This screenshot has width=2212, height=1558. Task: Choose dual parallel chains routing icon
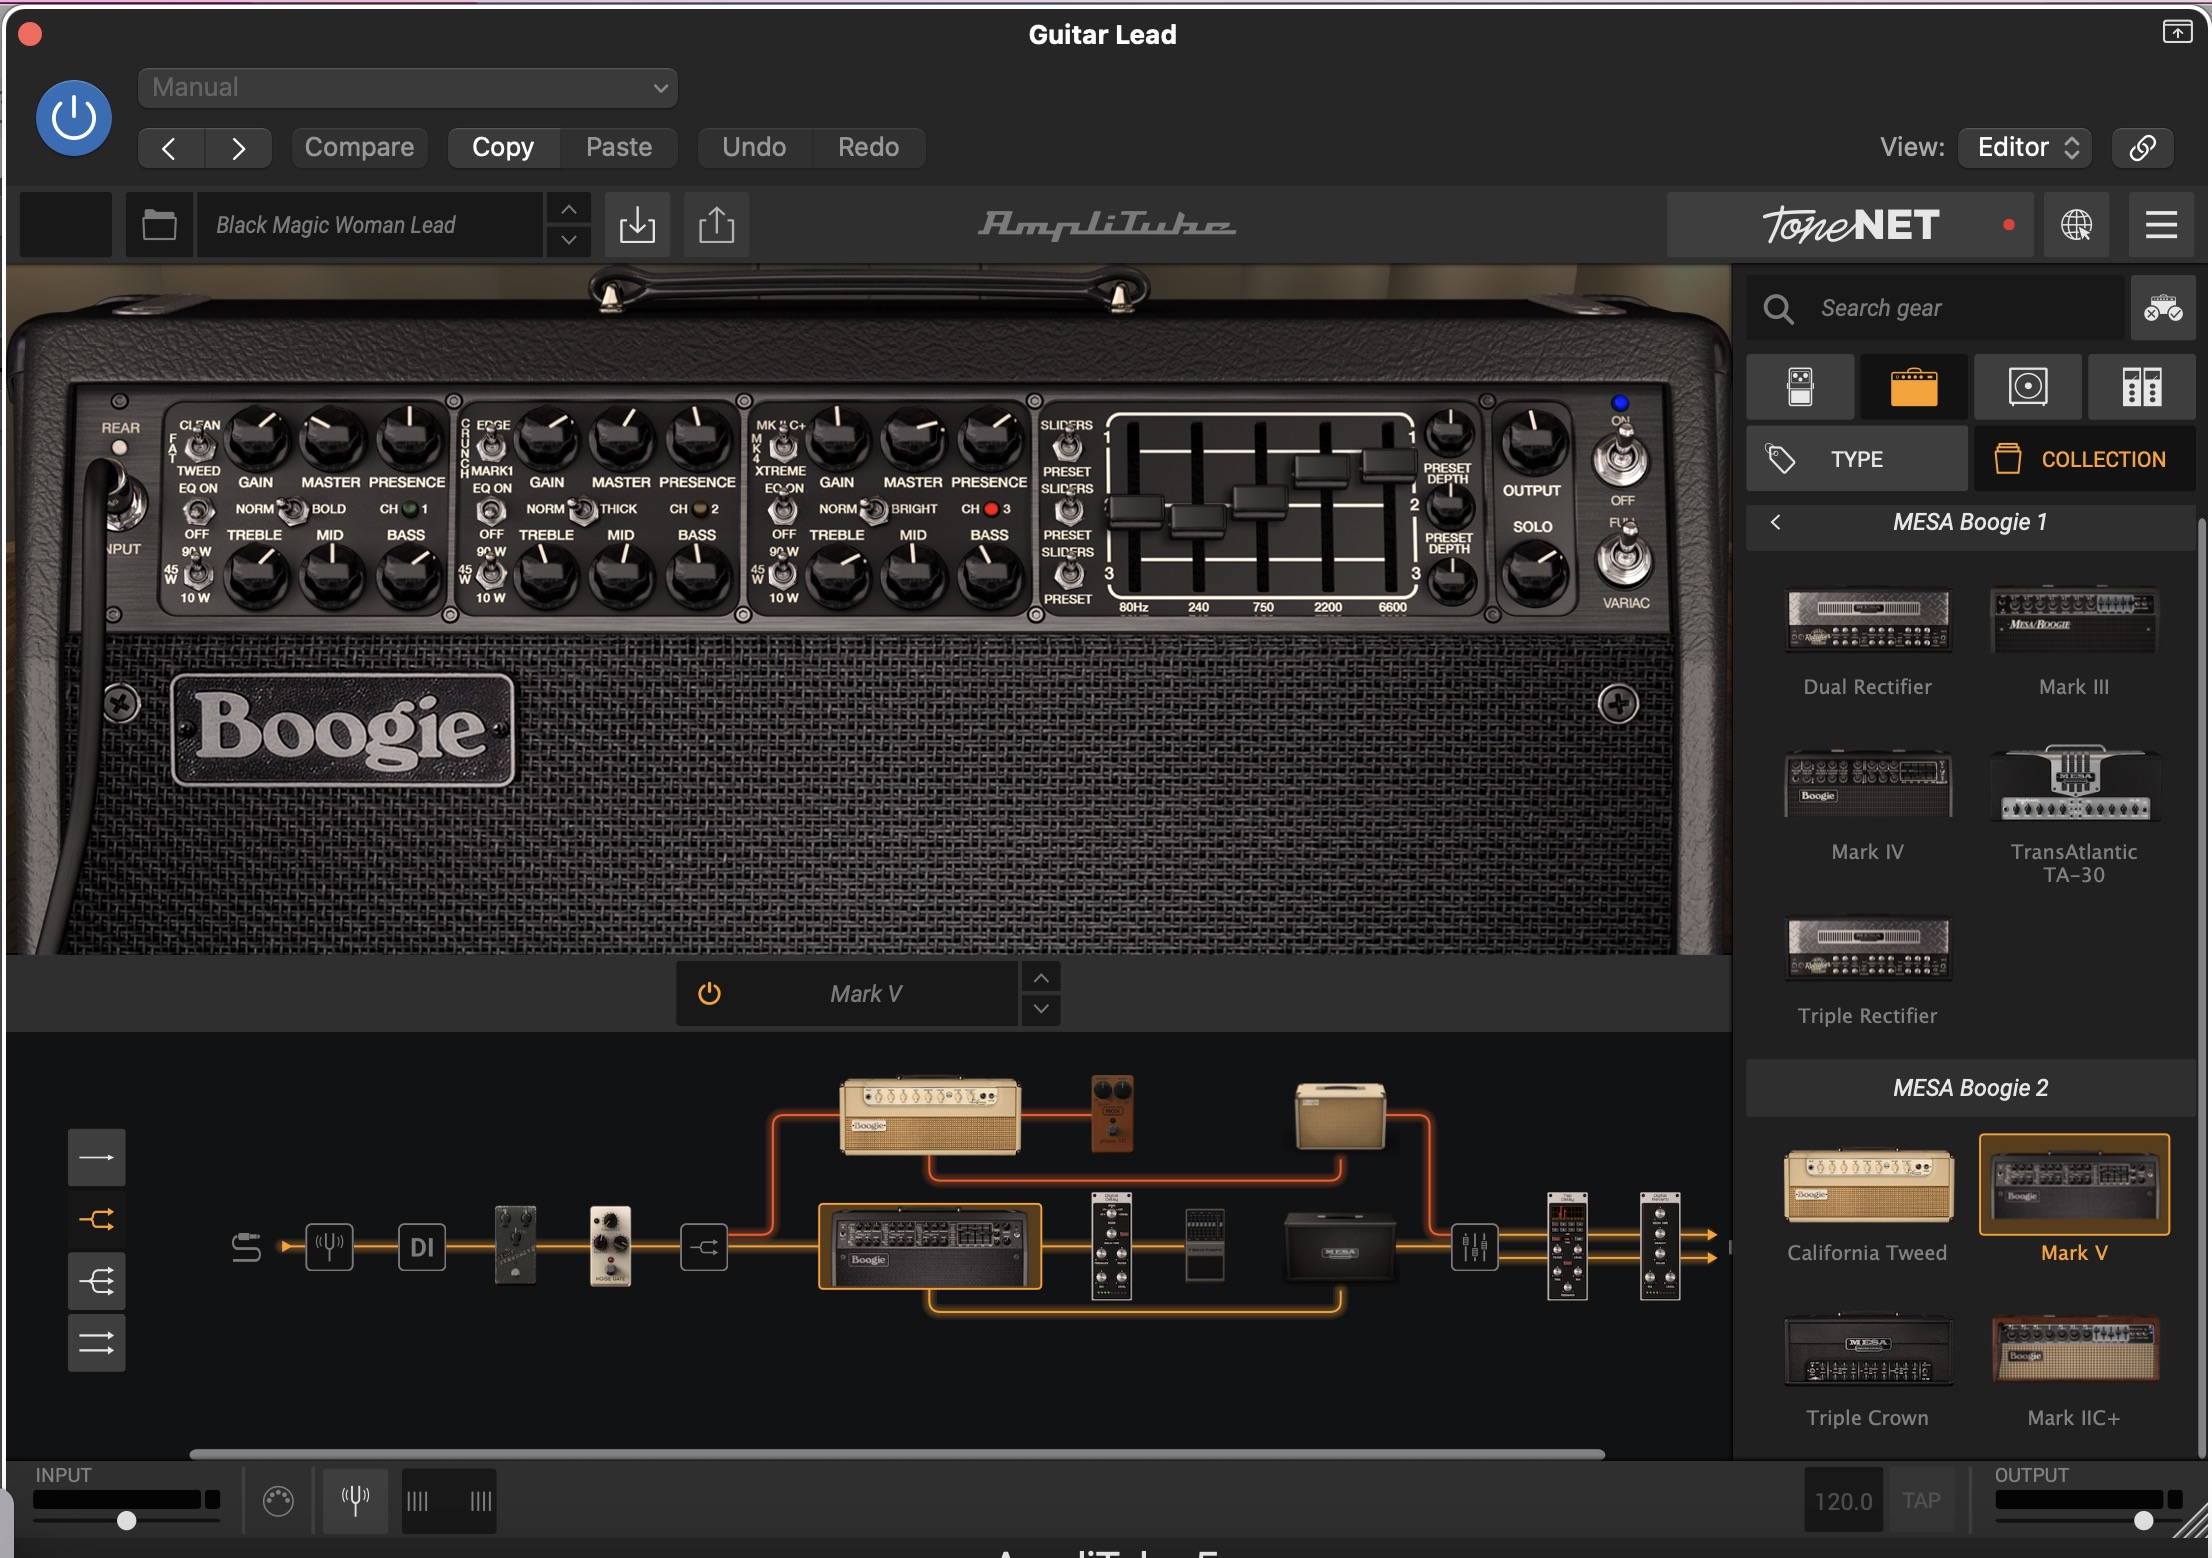(97, 1343)
